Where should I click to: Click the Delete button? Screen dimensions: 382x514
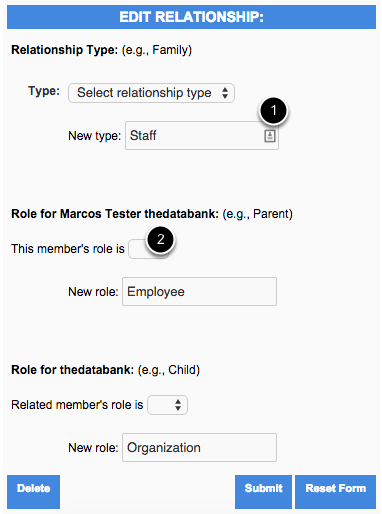33,492
